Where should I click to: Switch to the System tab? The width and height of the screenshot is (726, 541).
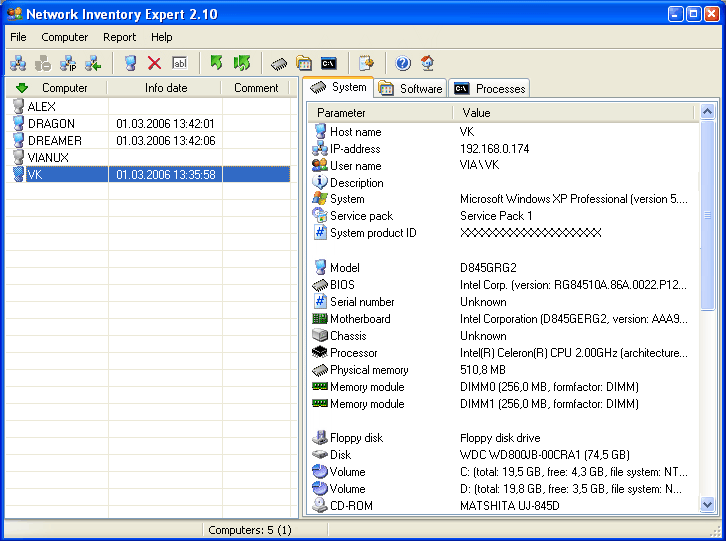pos(338,87)
